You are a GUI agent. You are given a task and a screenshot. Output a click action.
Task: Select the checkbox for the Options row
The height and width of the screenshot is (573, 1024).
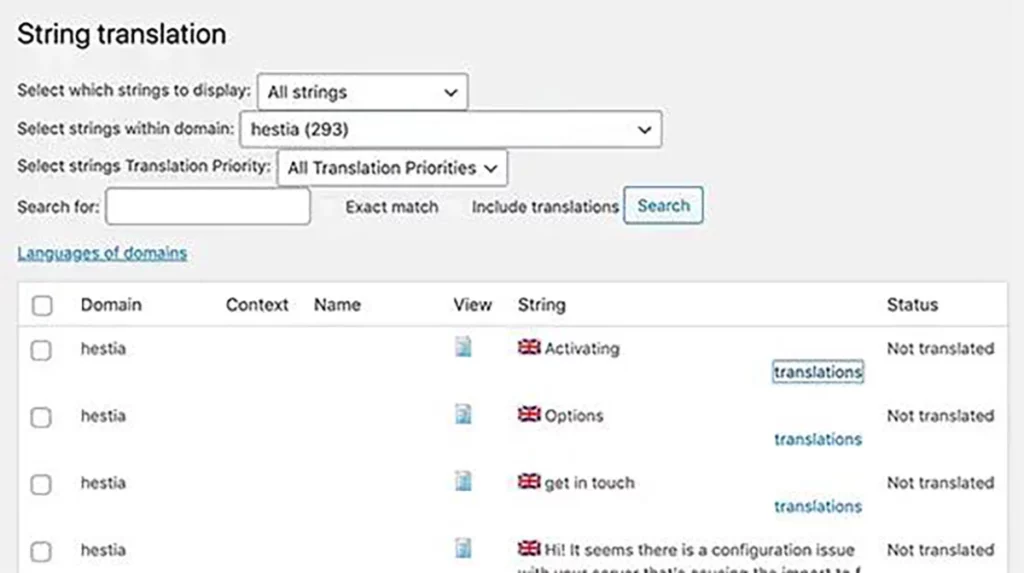point(41,417)
